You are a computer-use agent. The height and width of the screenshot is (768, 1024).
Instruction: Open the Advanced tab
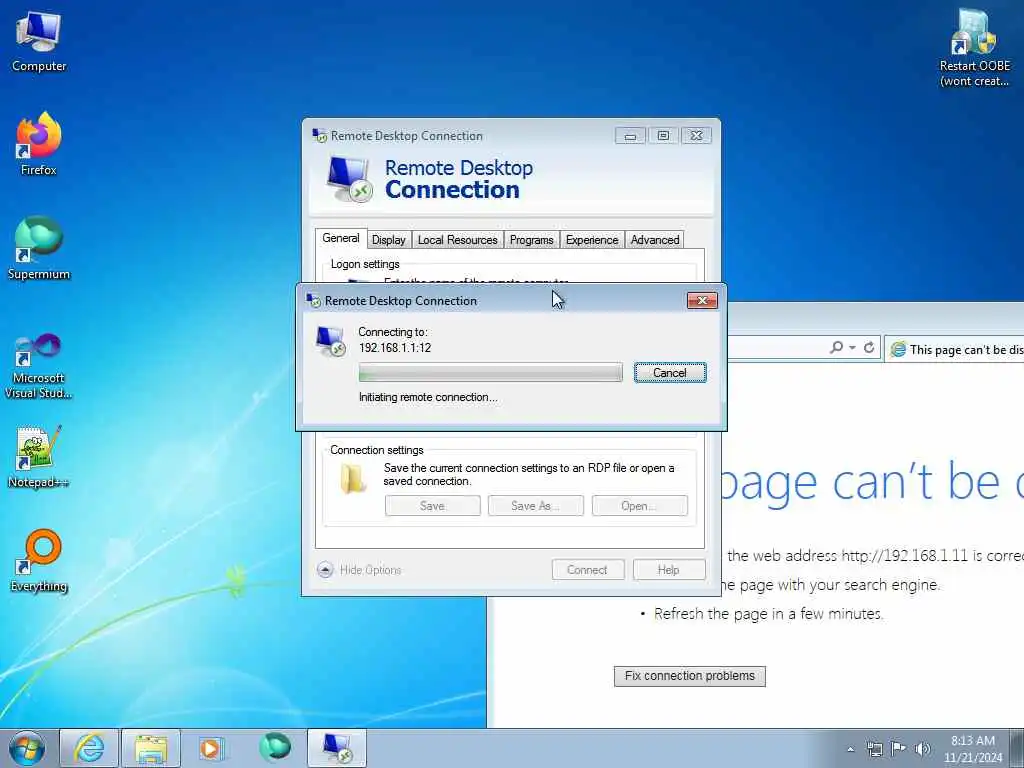point(655,240)
